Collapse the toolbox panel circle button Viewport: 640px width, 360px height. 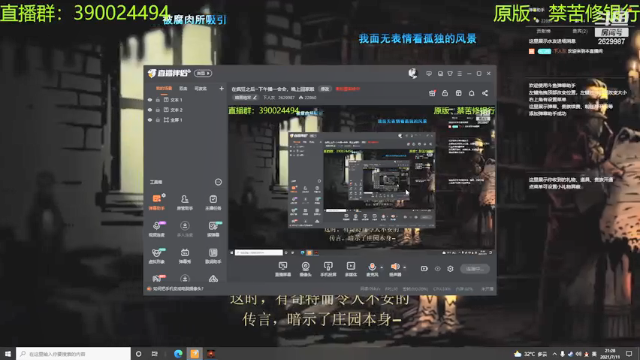point(218,182)
